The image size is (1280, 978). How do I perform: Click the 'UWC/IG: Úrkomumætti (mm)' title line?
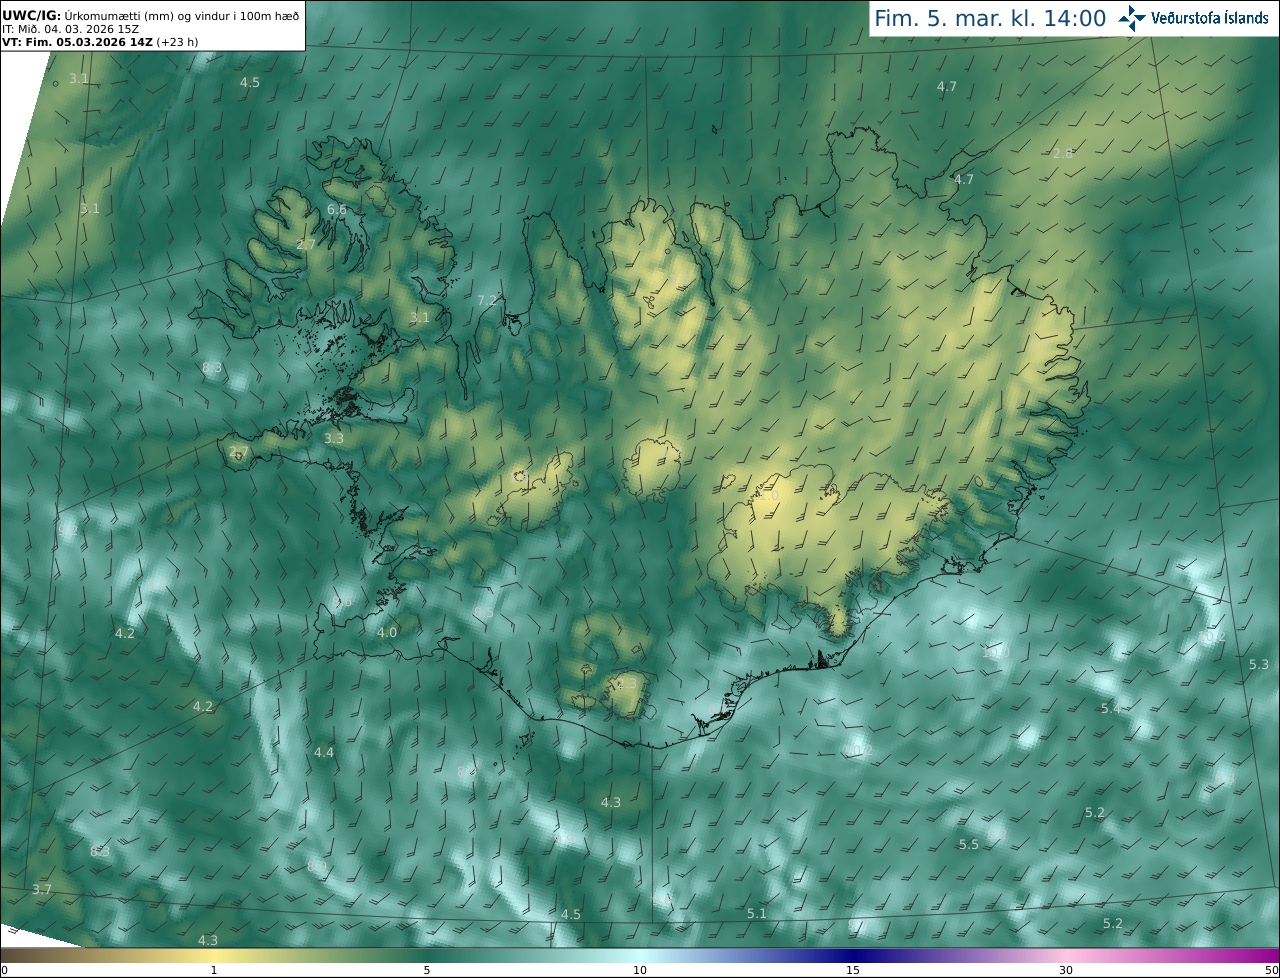point(151,15)
